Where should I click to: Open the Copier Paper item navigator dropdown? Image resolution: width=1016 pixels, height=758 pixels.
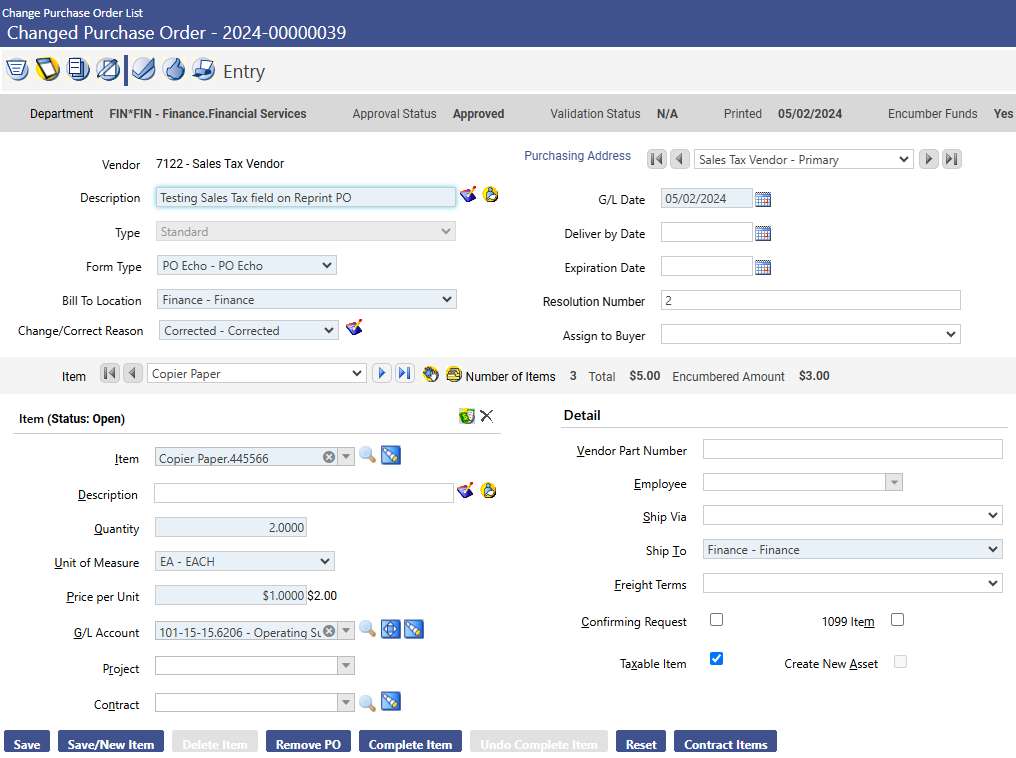[257, 373]
